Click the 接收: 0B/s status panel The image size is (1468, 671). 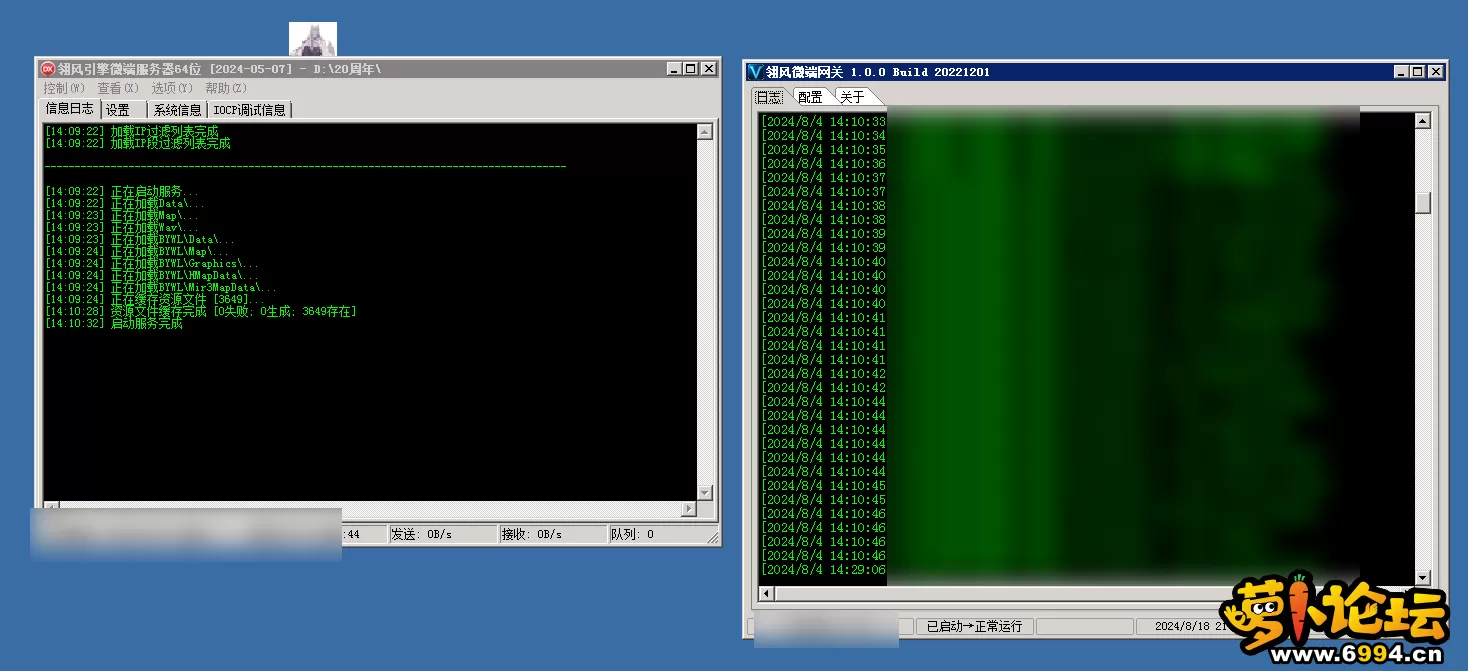pyautogui.click(x=552, y=534)
